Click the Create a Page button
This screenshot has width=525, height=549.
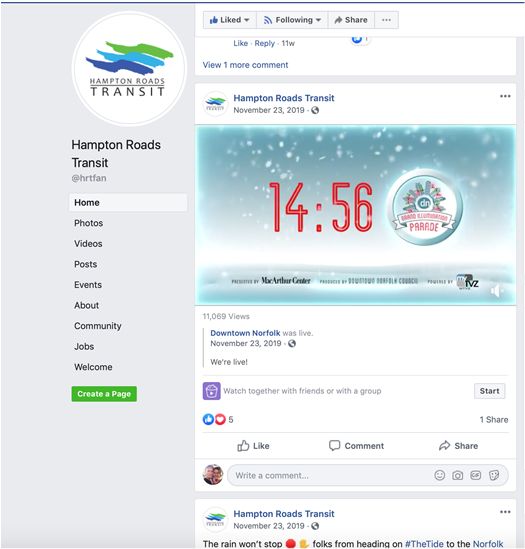[x=104, y=394]
